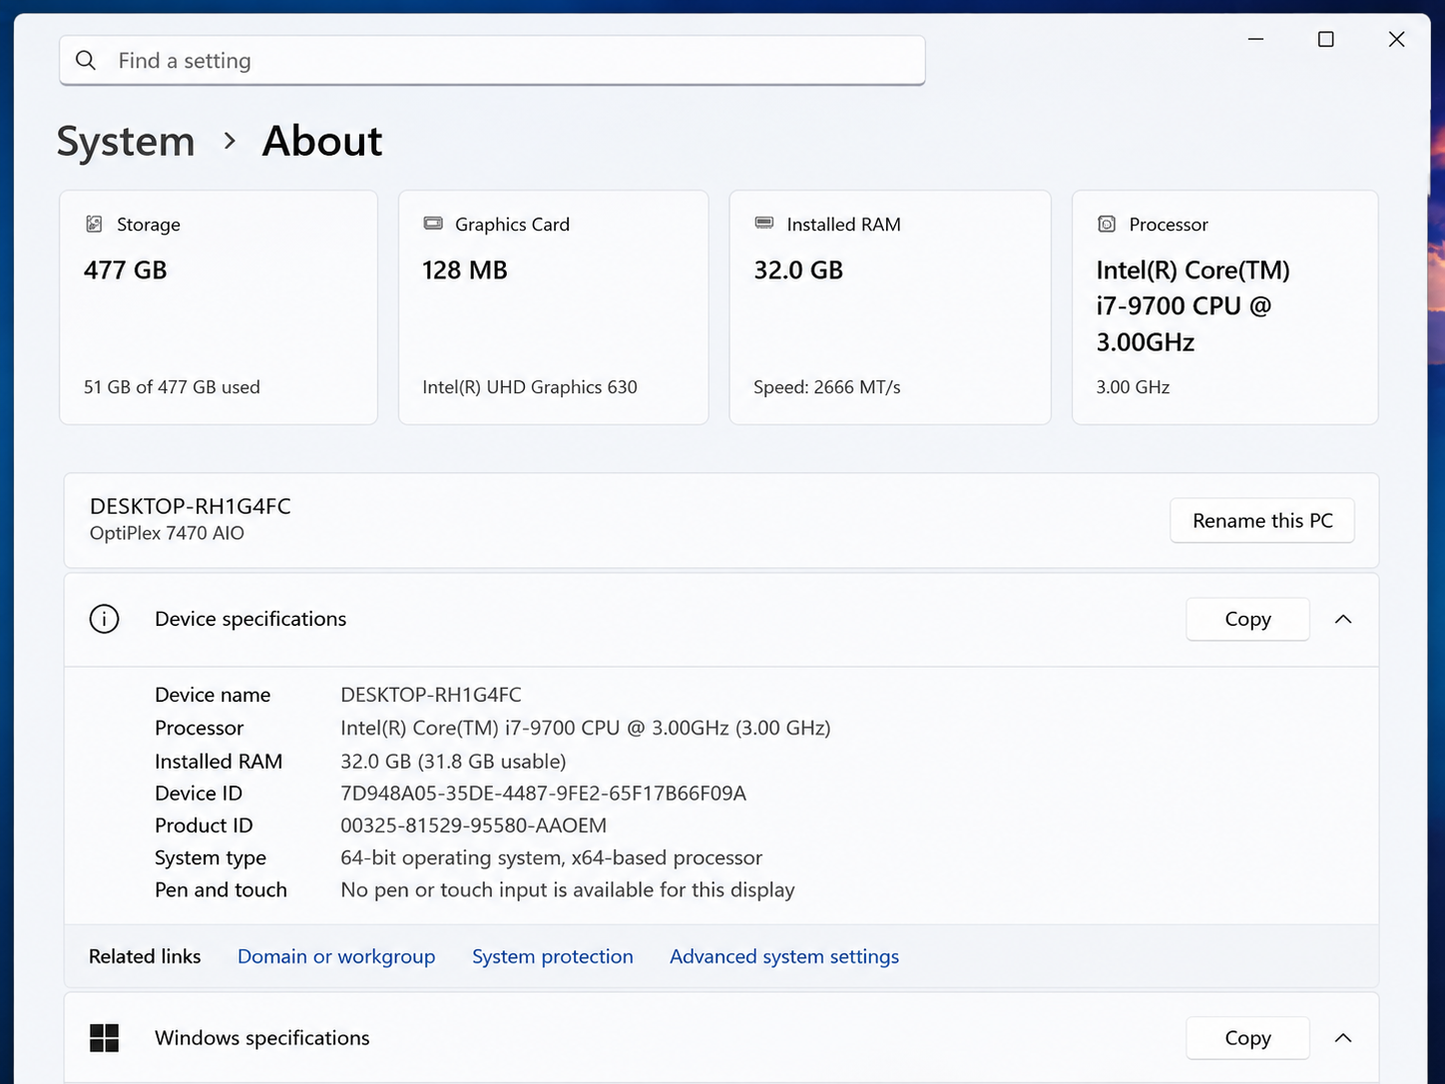Image resolution: width=1445 pixels, height=1084 pixels.
Task: Go back to System in breadcrumb
Action: [126, 141]
